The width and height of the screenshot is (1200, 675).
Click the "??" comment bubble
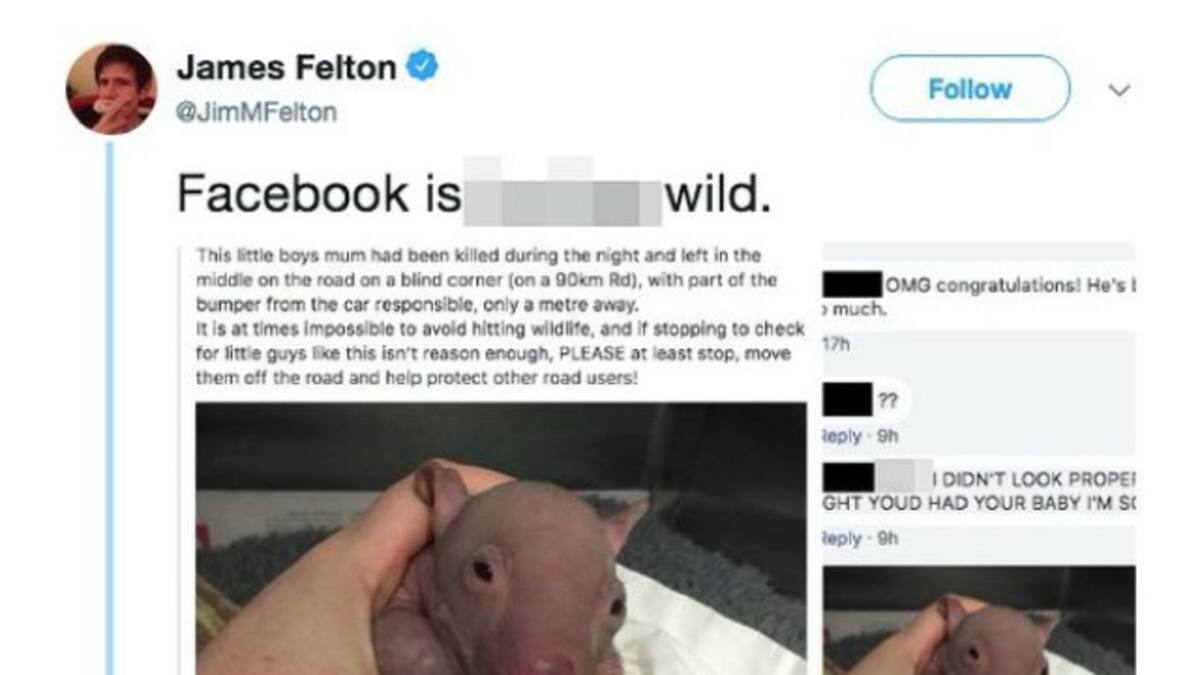(x=887, y=402)
